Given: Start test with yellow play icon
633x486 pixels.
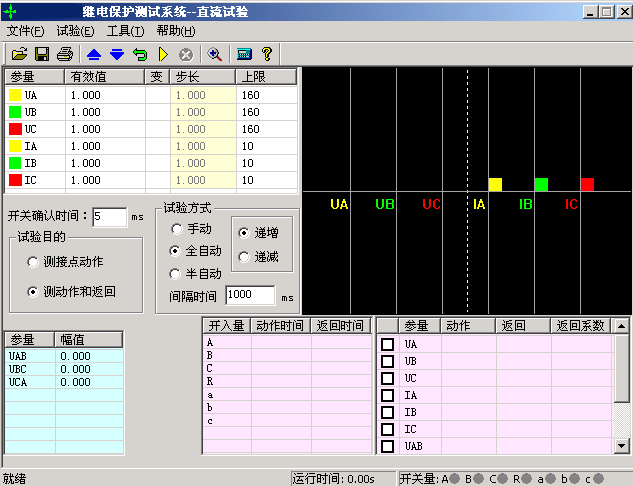Looking at the screenshot, I should tap(163, 54).
